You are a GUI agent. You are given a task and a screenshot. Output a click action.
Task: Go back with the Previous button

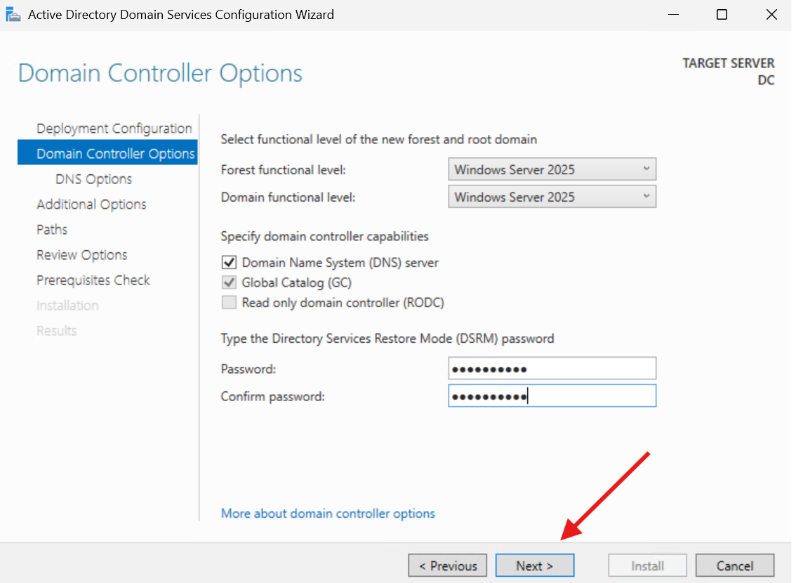click(448, 566)
